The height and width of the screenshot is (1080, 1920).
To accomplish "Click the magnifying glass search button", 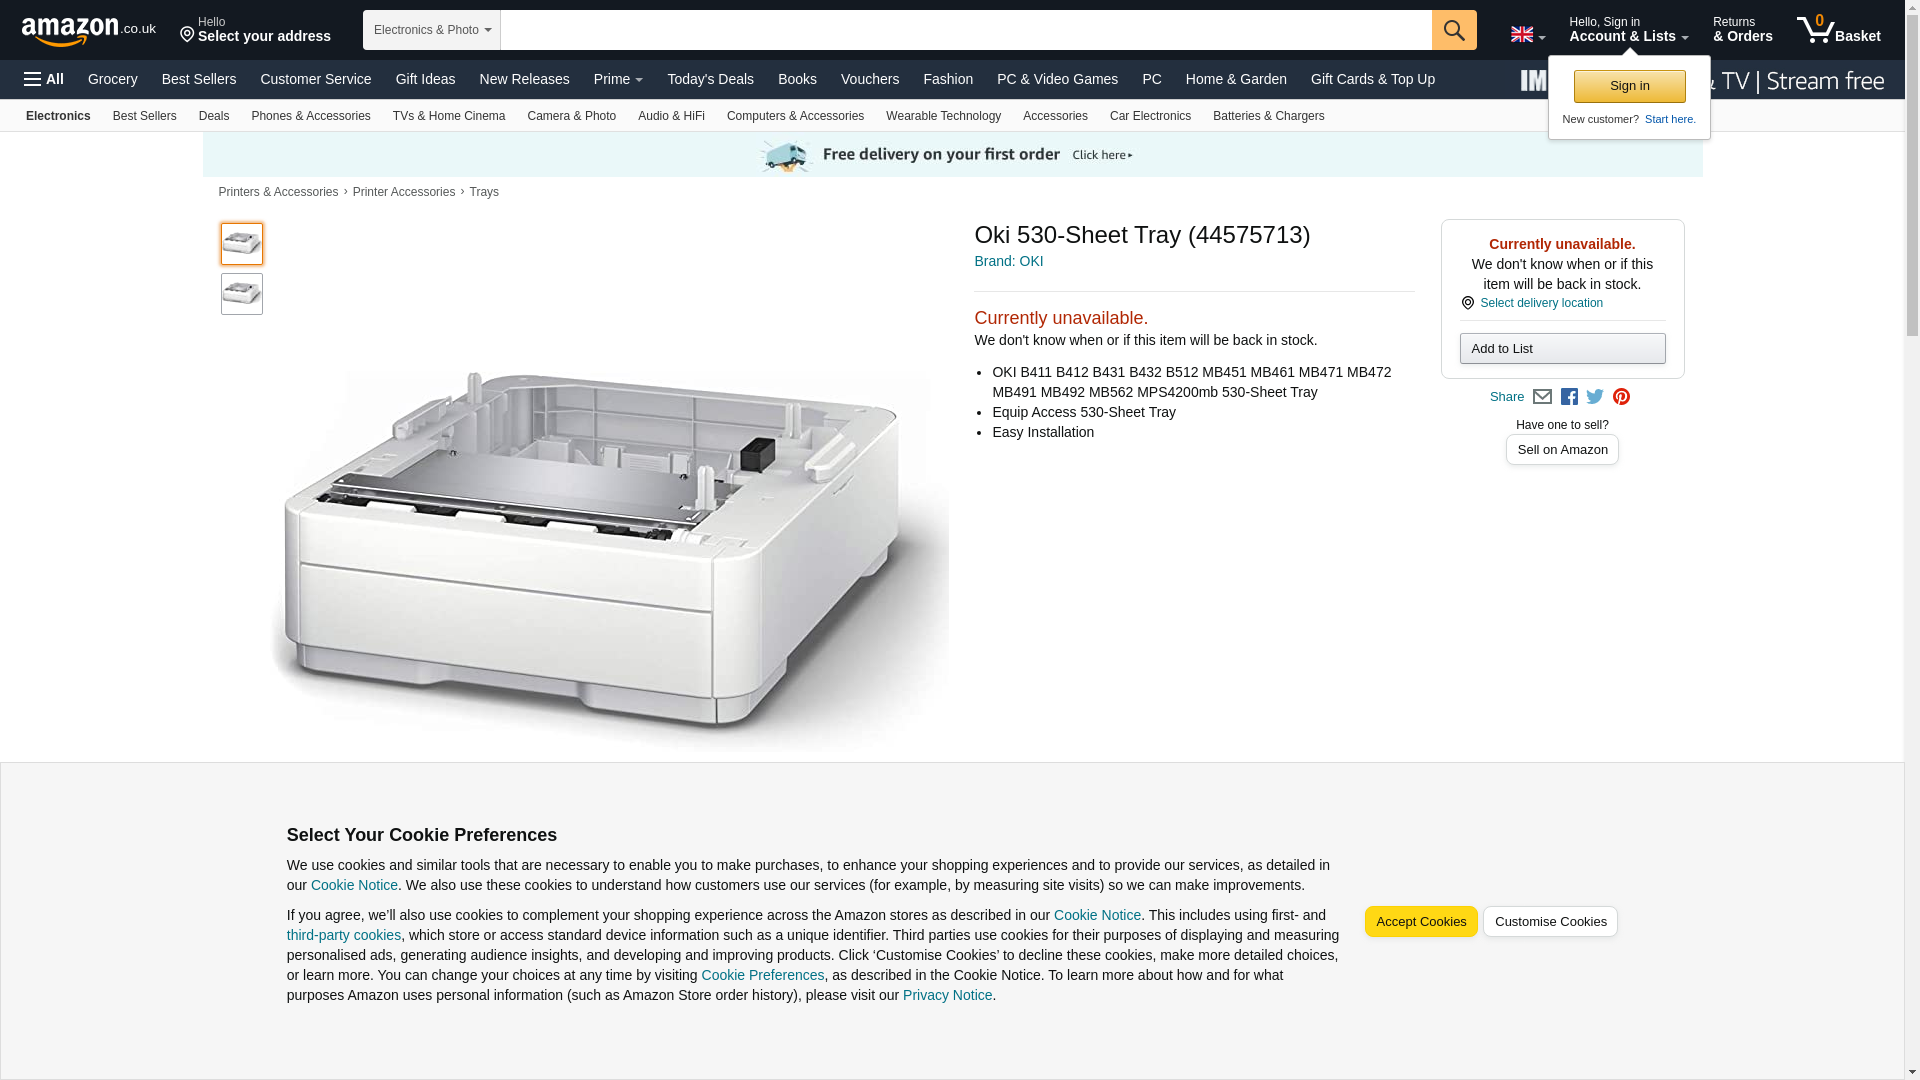I will 1453,30.
